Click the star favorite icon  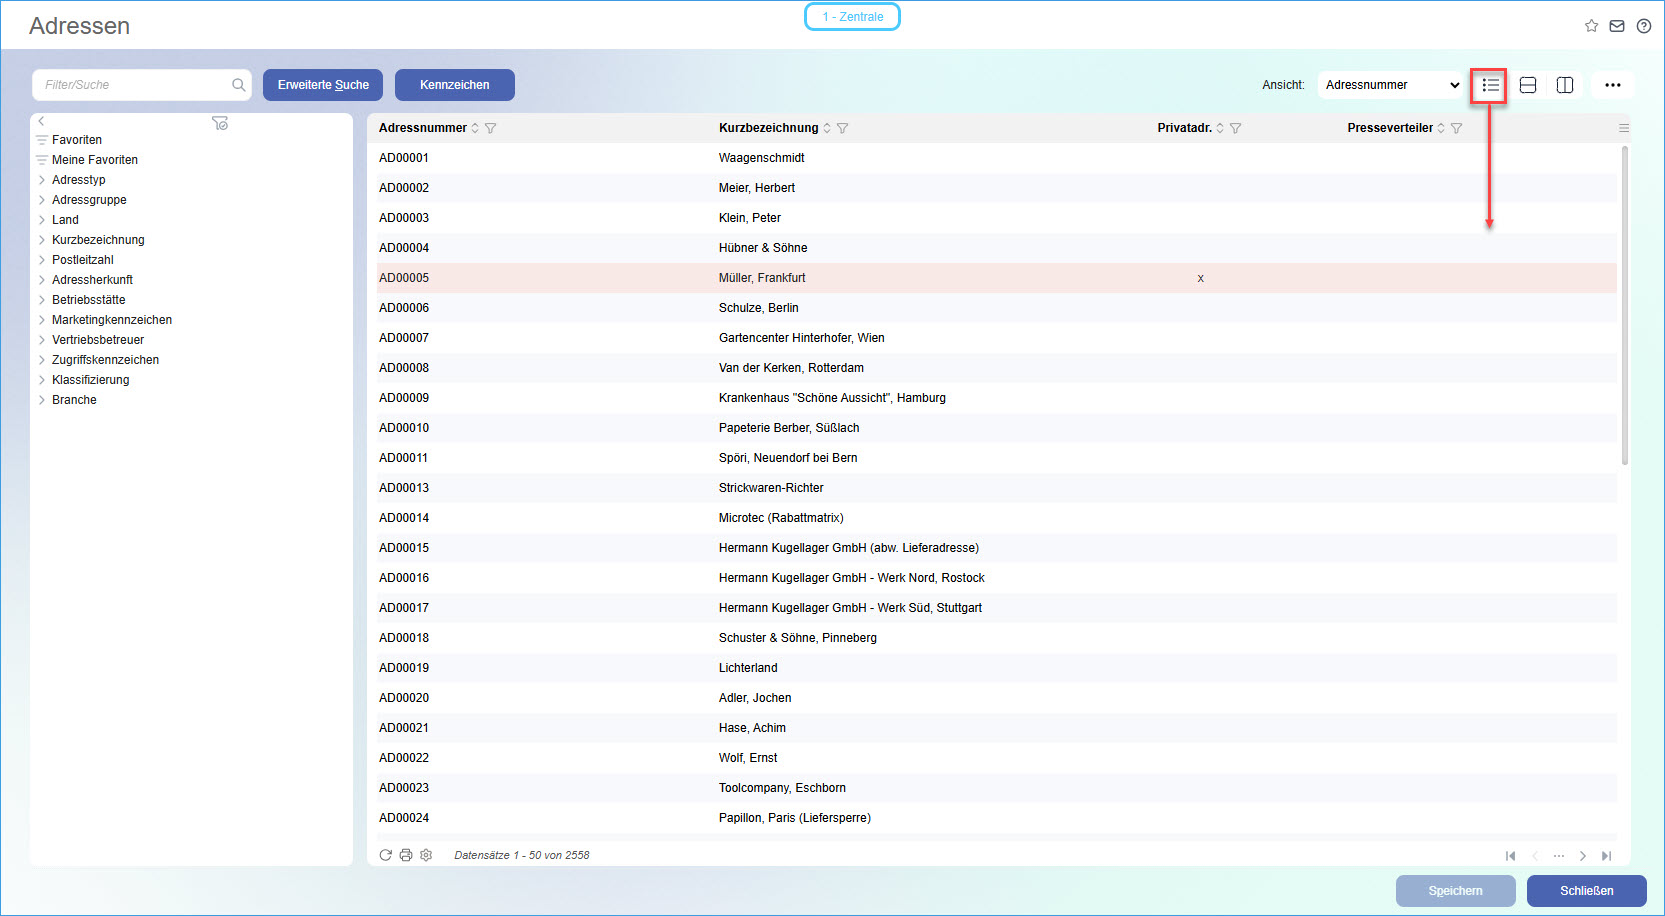1591,26
